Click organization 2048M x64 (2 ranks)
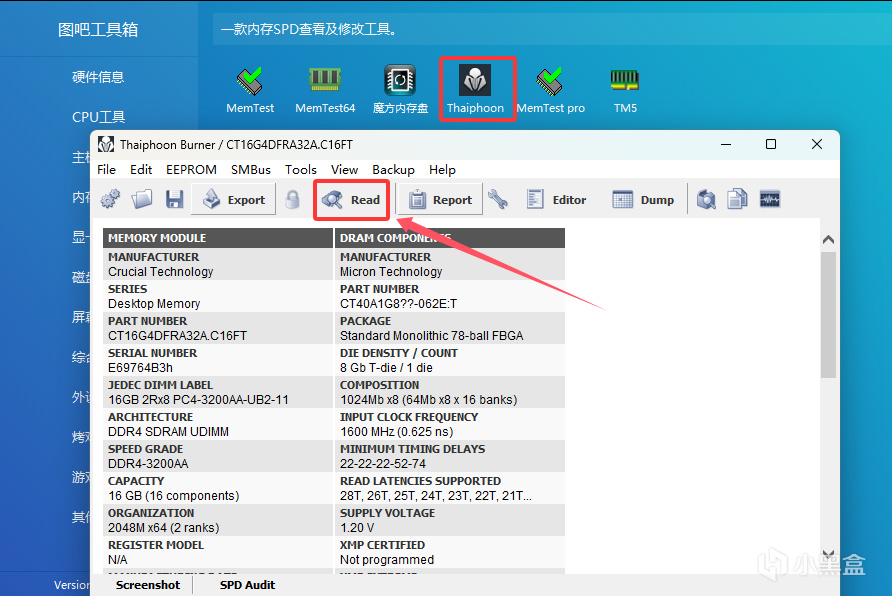 tap(164, 528)
